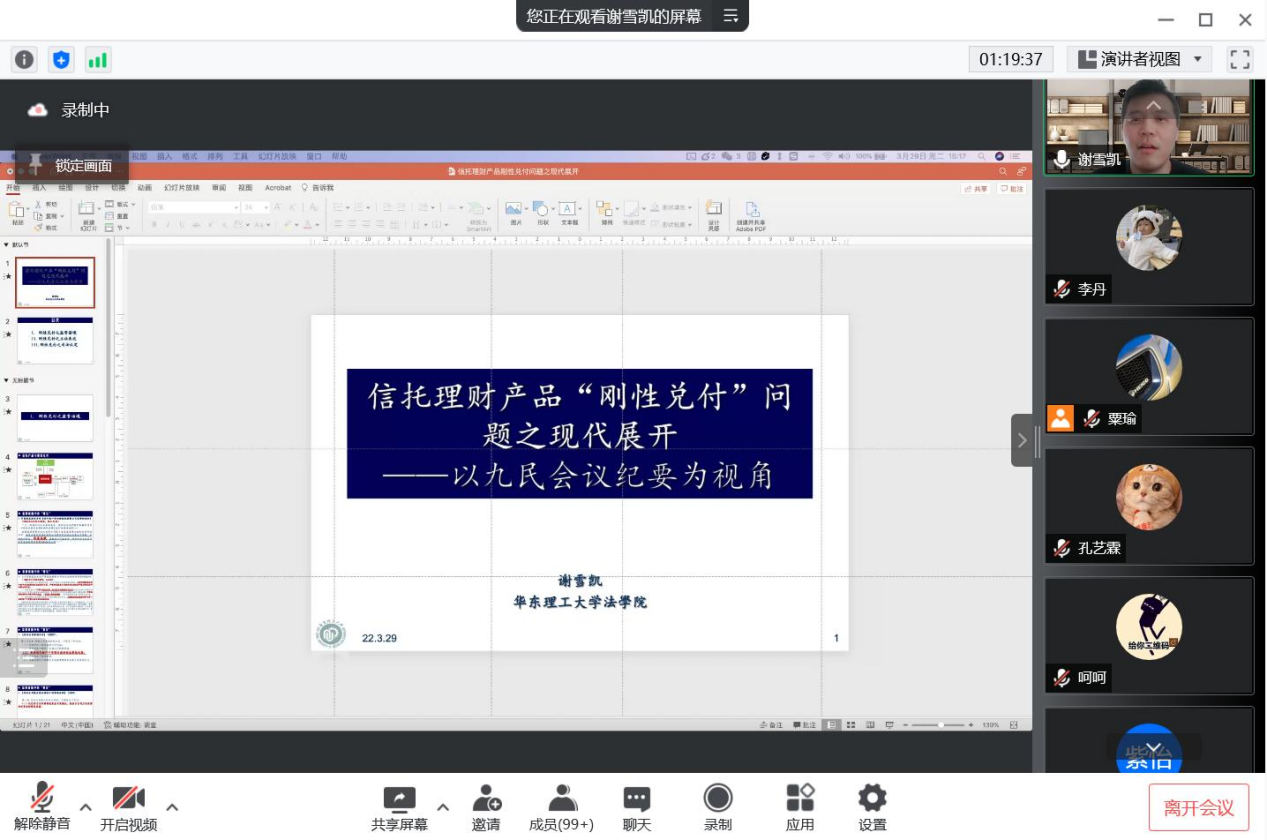
Task: Open the Invite (邀请) icon
Action: [486, 806]
